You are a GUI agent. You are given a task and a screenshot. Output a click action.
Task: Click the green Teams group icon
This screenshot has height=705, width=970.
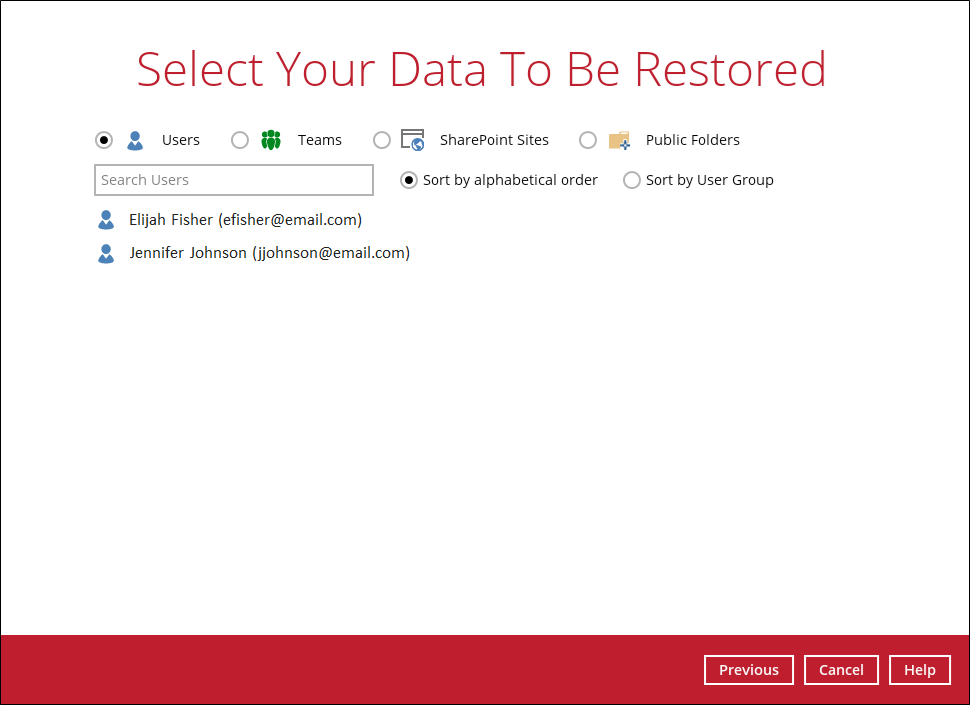pos(270,140)
